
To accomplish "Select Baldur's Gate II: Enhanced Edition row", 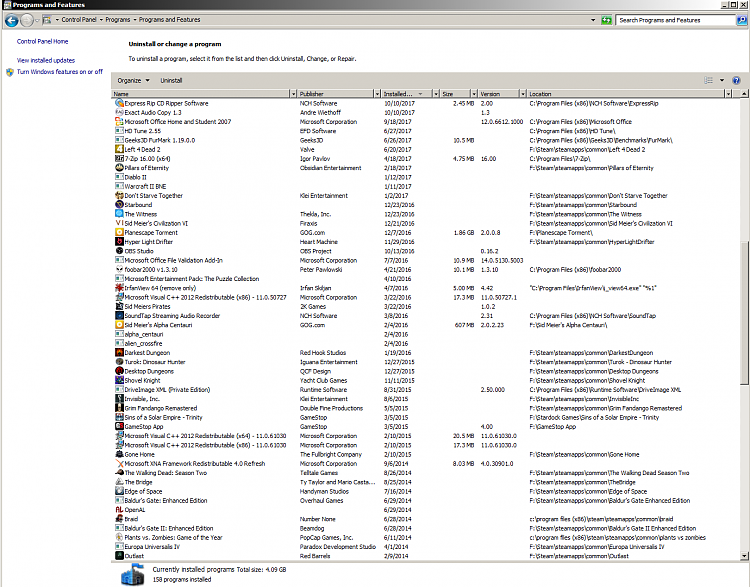I will click(426, 528).
